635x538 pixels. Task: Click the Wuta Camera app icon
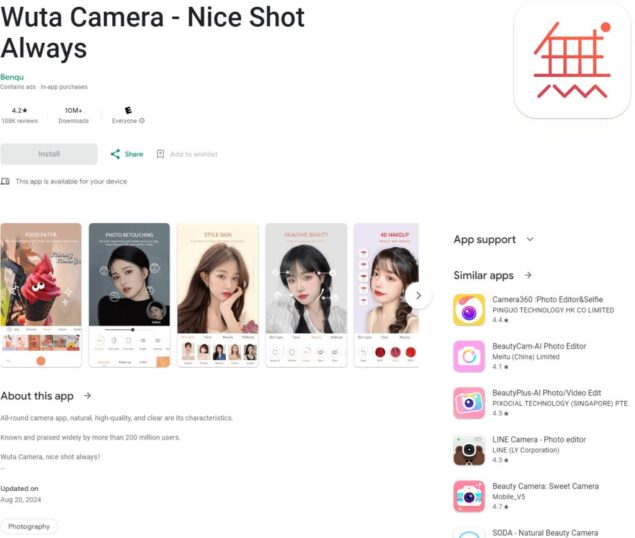click(572, 60)
